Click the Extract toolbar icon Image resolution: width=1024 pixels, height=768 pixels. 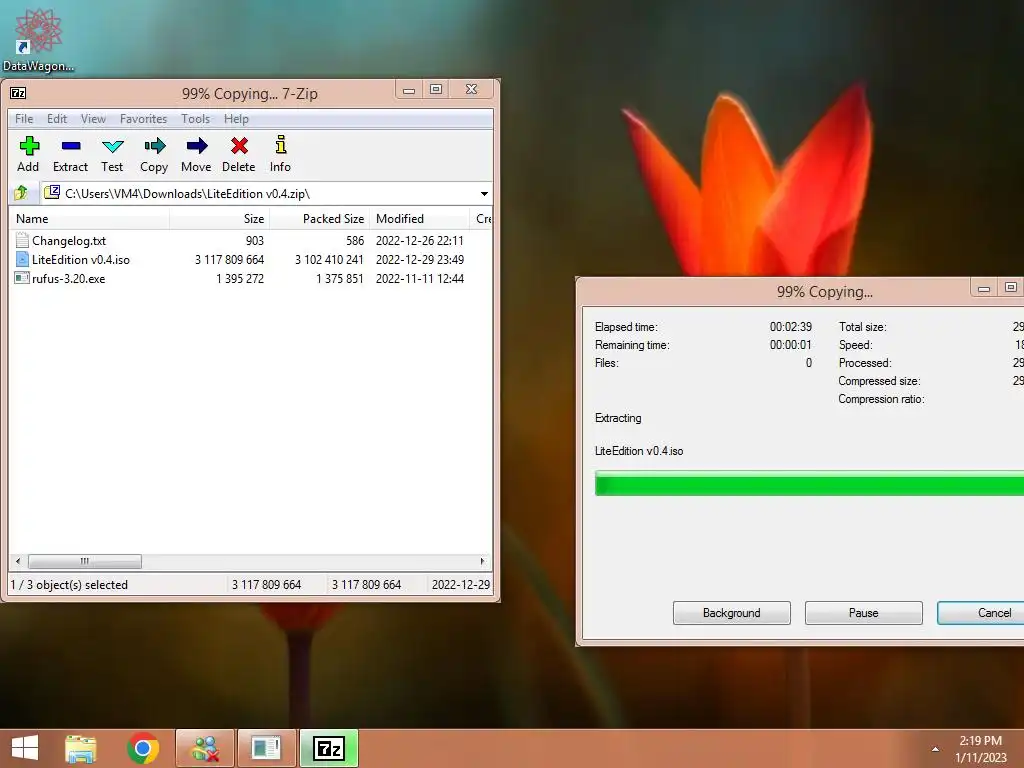tap(71, 146)
